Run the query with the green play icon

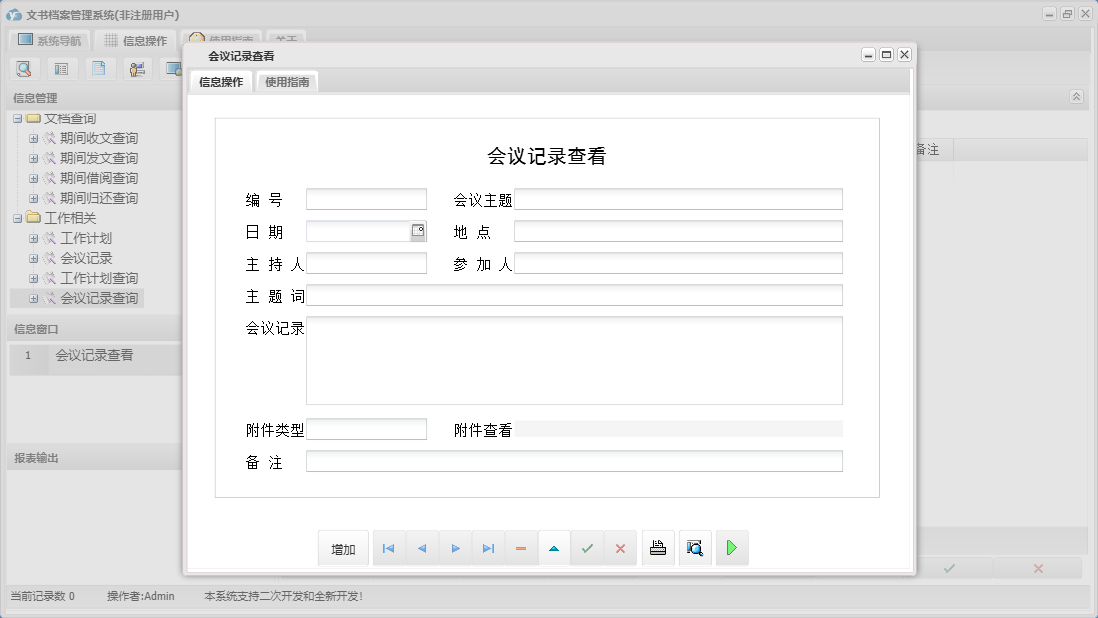[x=732, y=547]
